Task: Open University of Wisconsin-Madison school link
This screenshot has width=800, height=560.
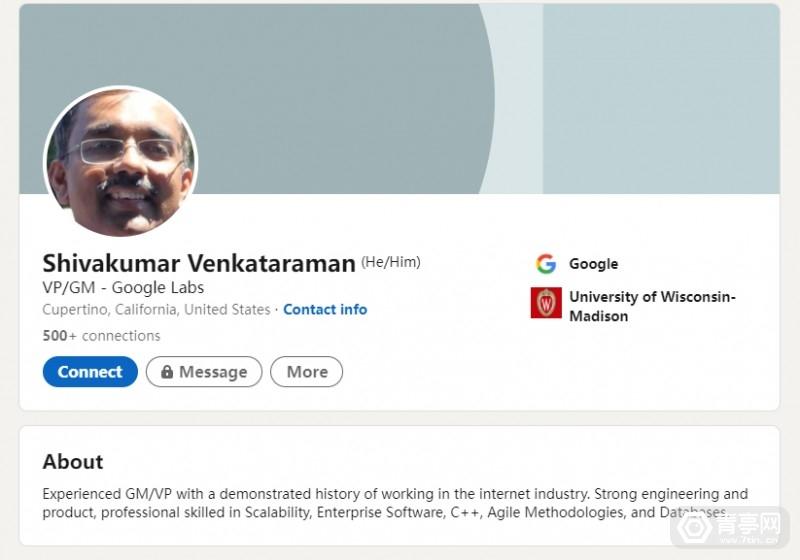Action: tap(652, 306)
